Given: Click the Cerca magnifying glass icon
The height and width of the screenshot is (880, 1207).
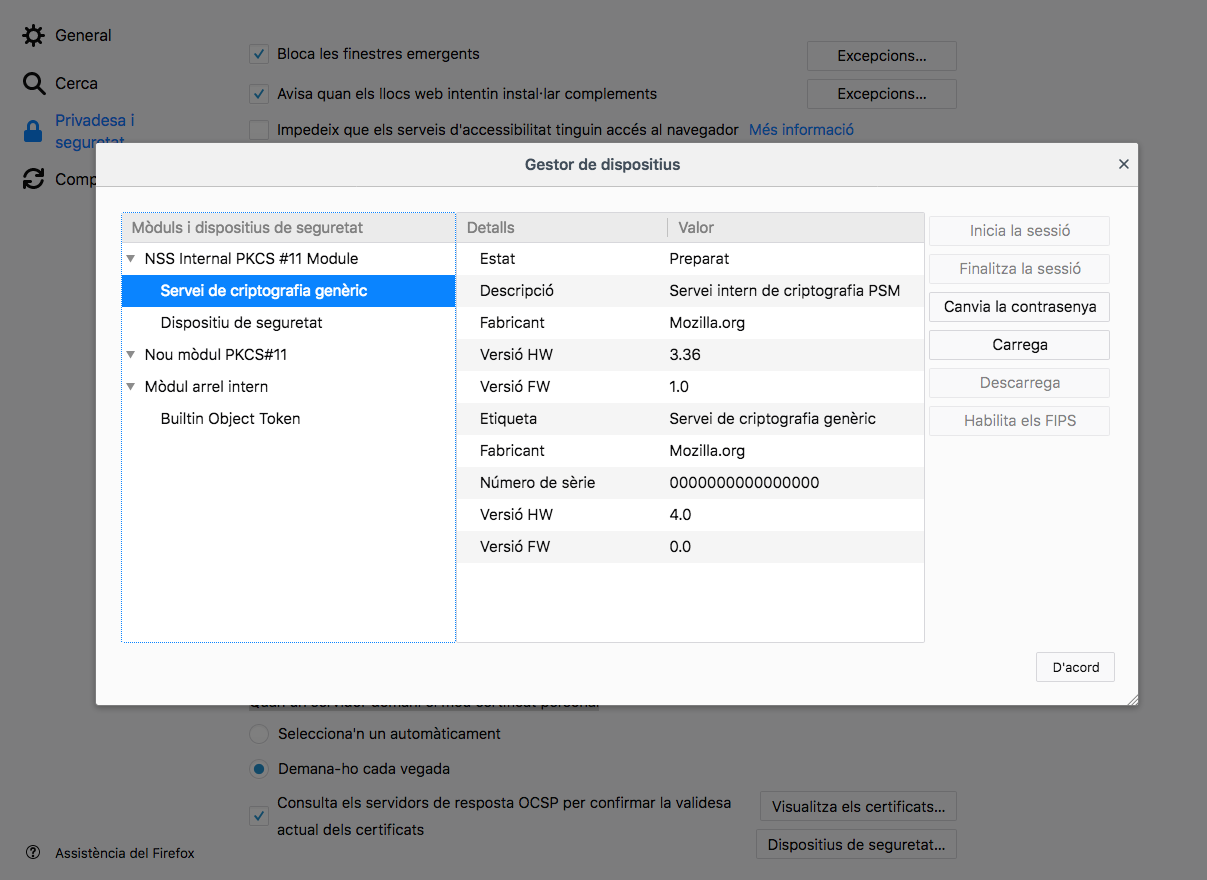Looking at the screenshot, I should click(34, 84).
